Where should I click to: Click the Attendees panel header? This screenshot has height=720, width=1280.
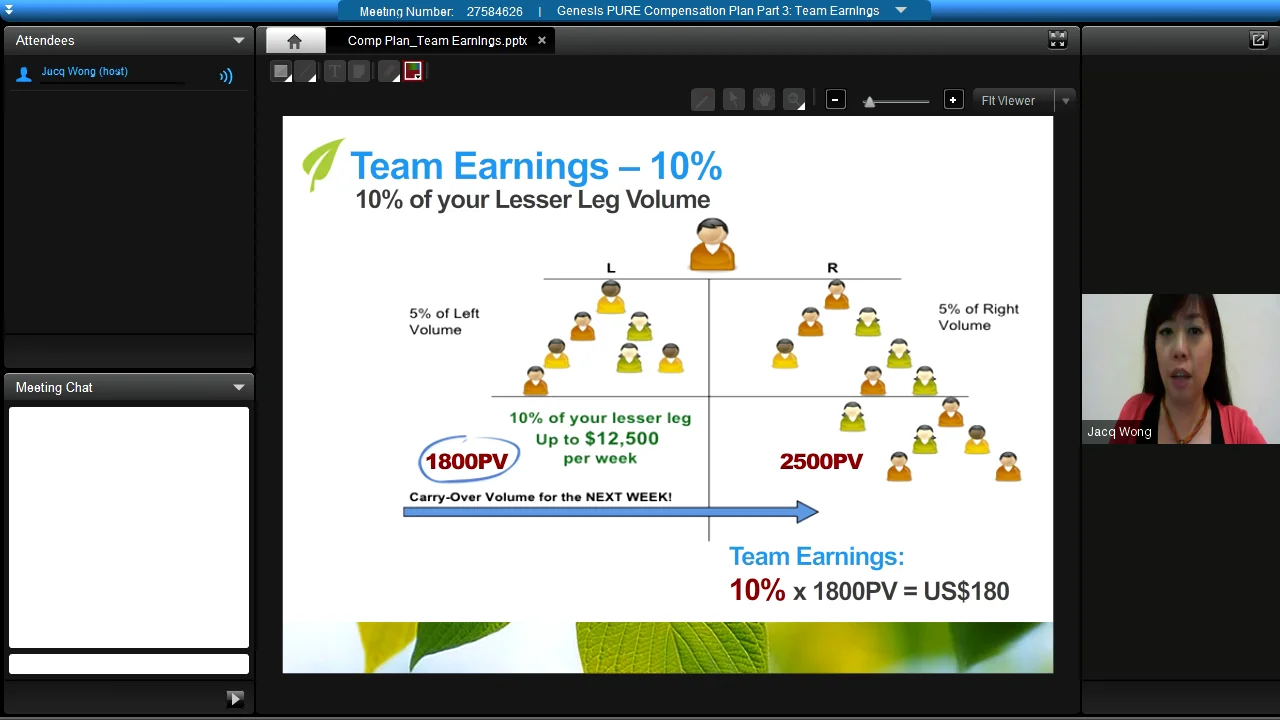click(x=129, y=41)
